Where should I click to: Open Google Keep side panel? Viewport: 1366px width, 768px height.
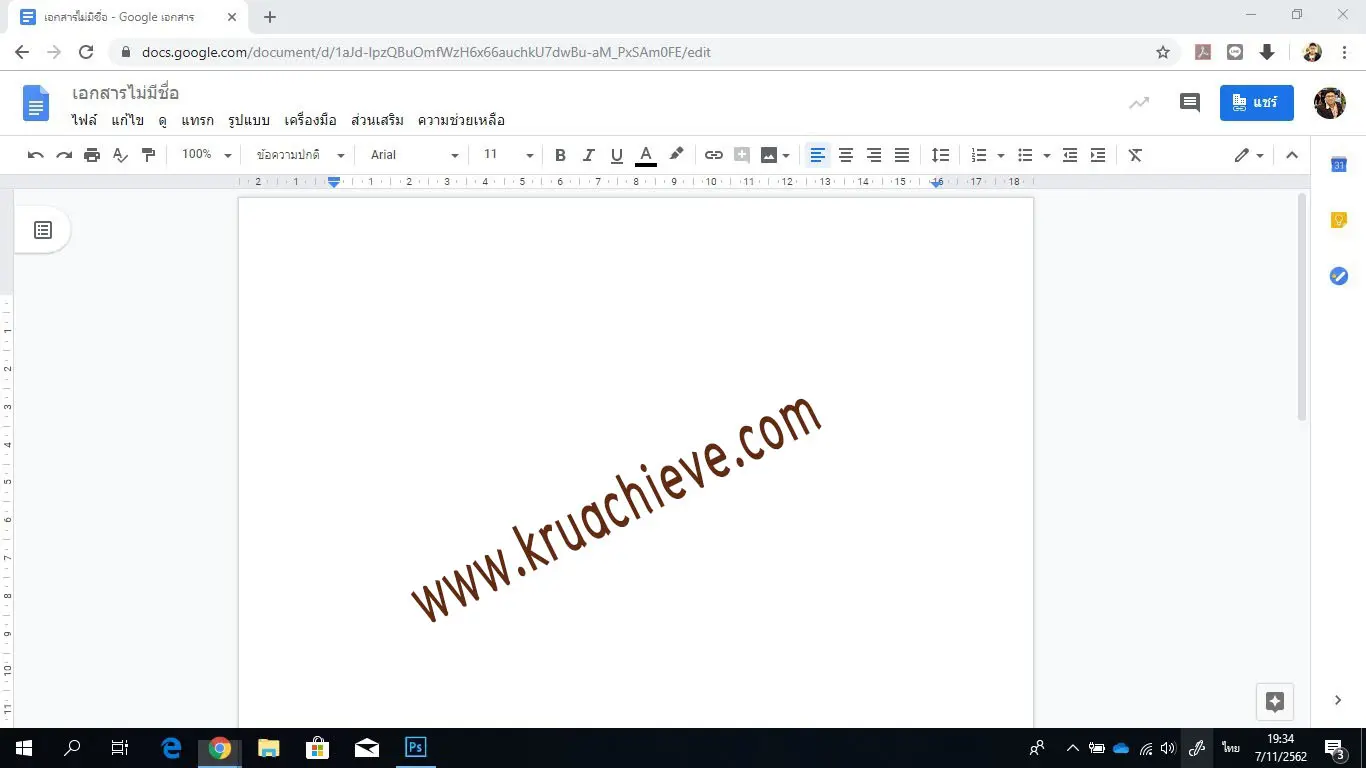(1339, 220)
